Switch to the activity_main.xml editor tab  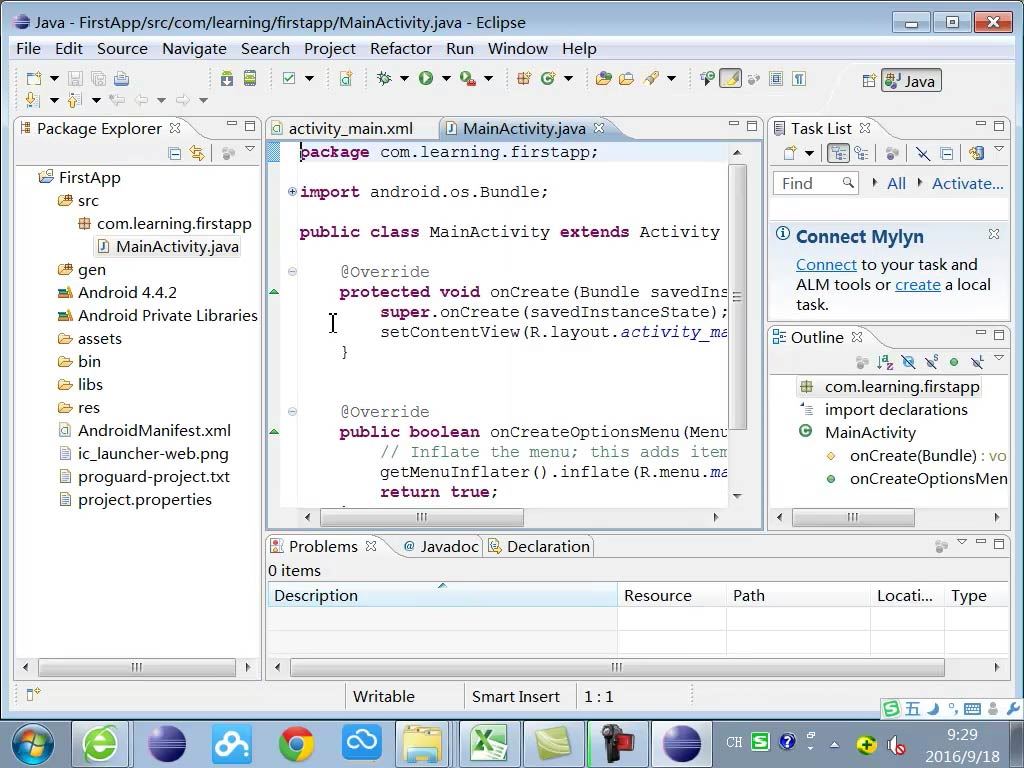click(350, 128)
